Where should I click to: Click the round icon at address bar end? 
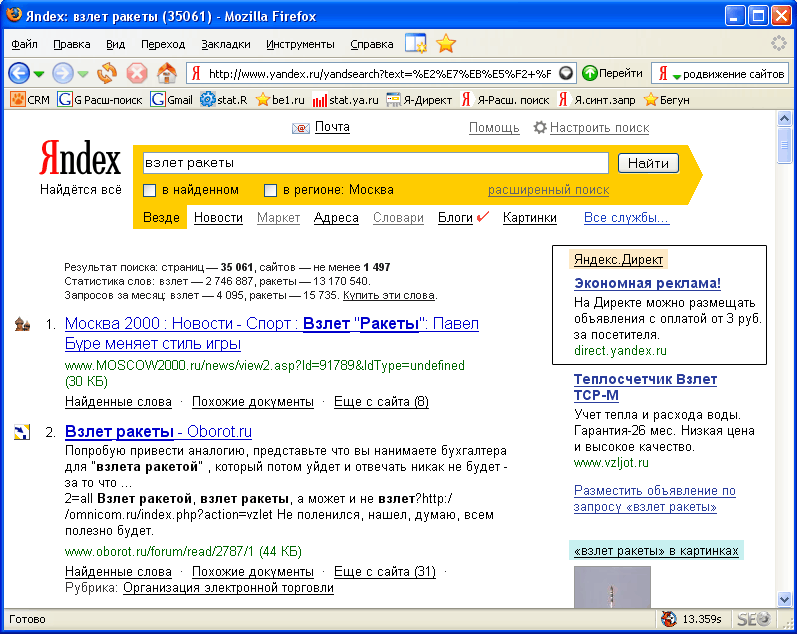(566, 74)
